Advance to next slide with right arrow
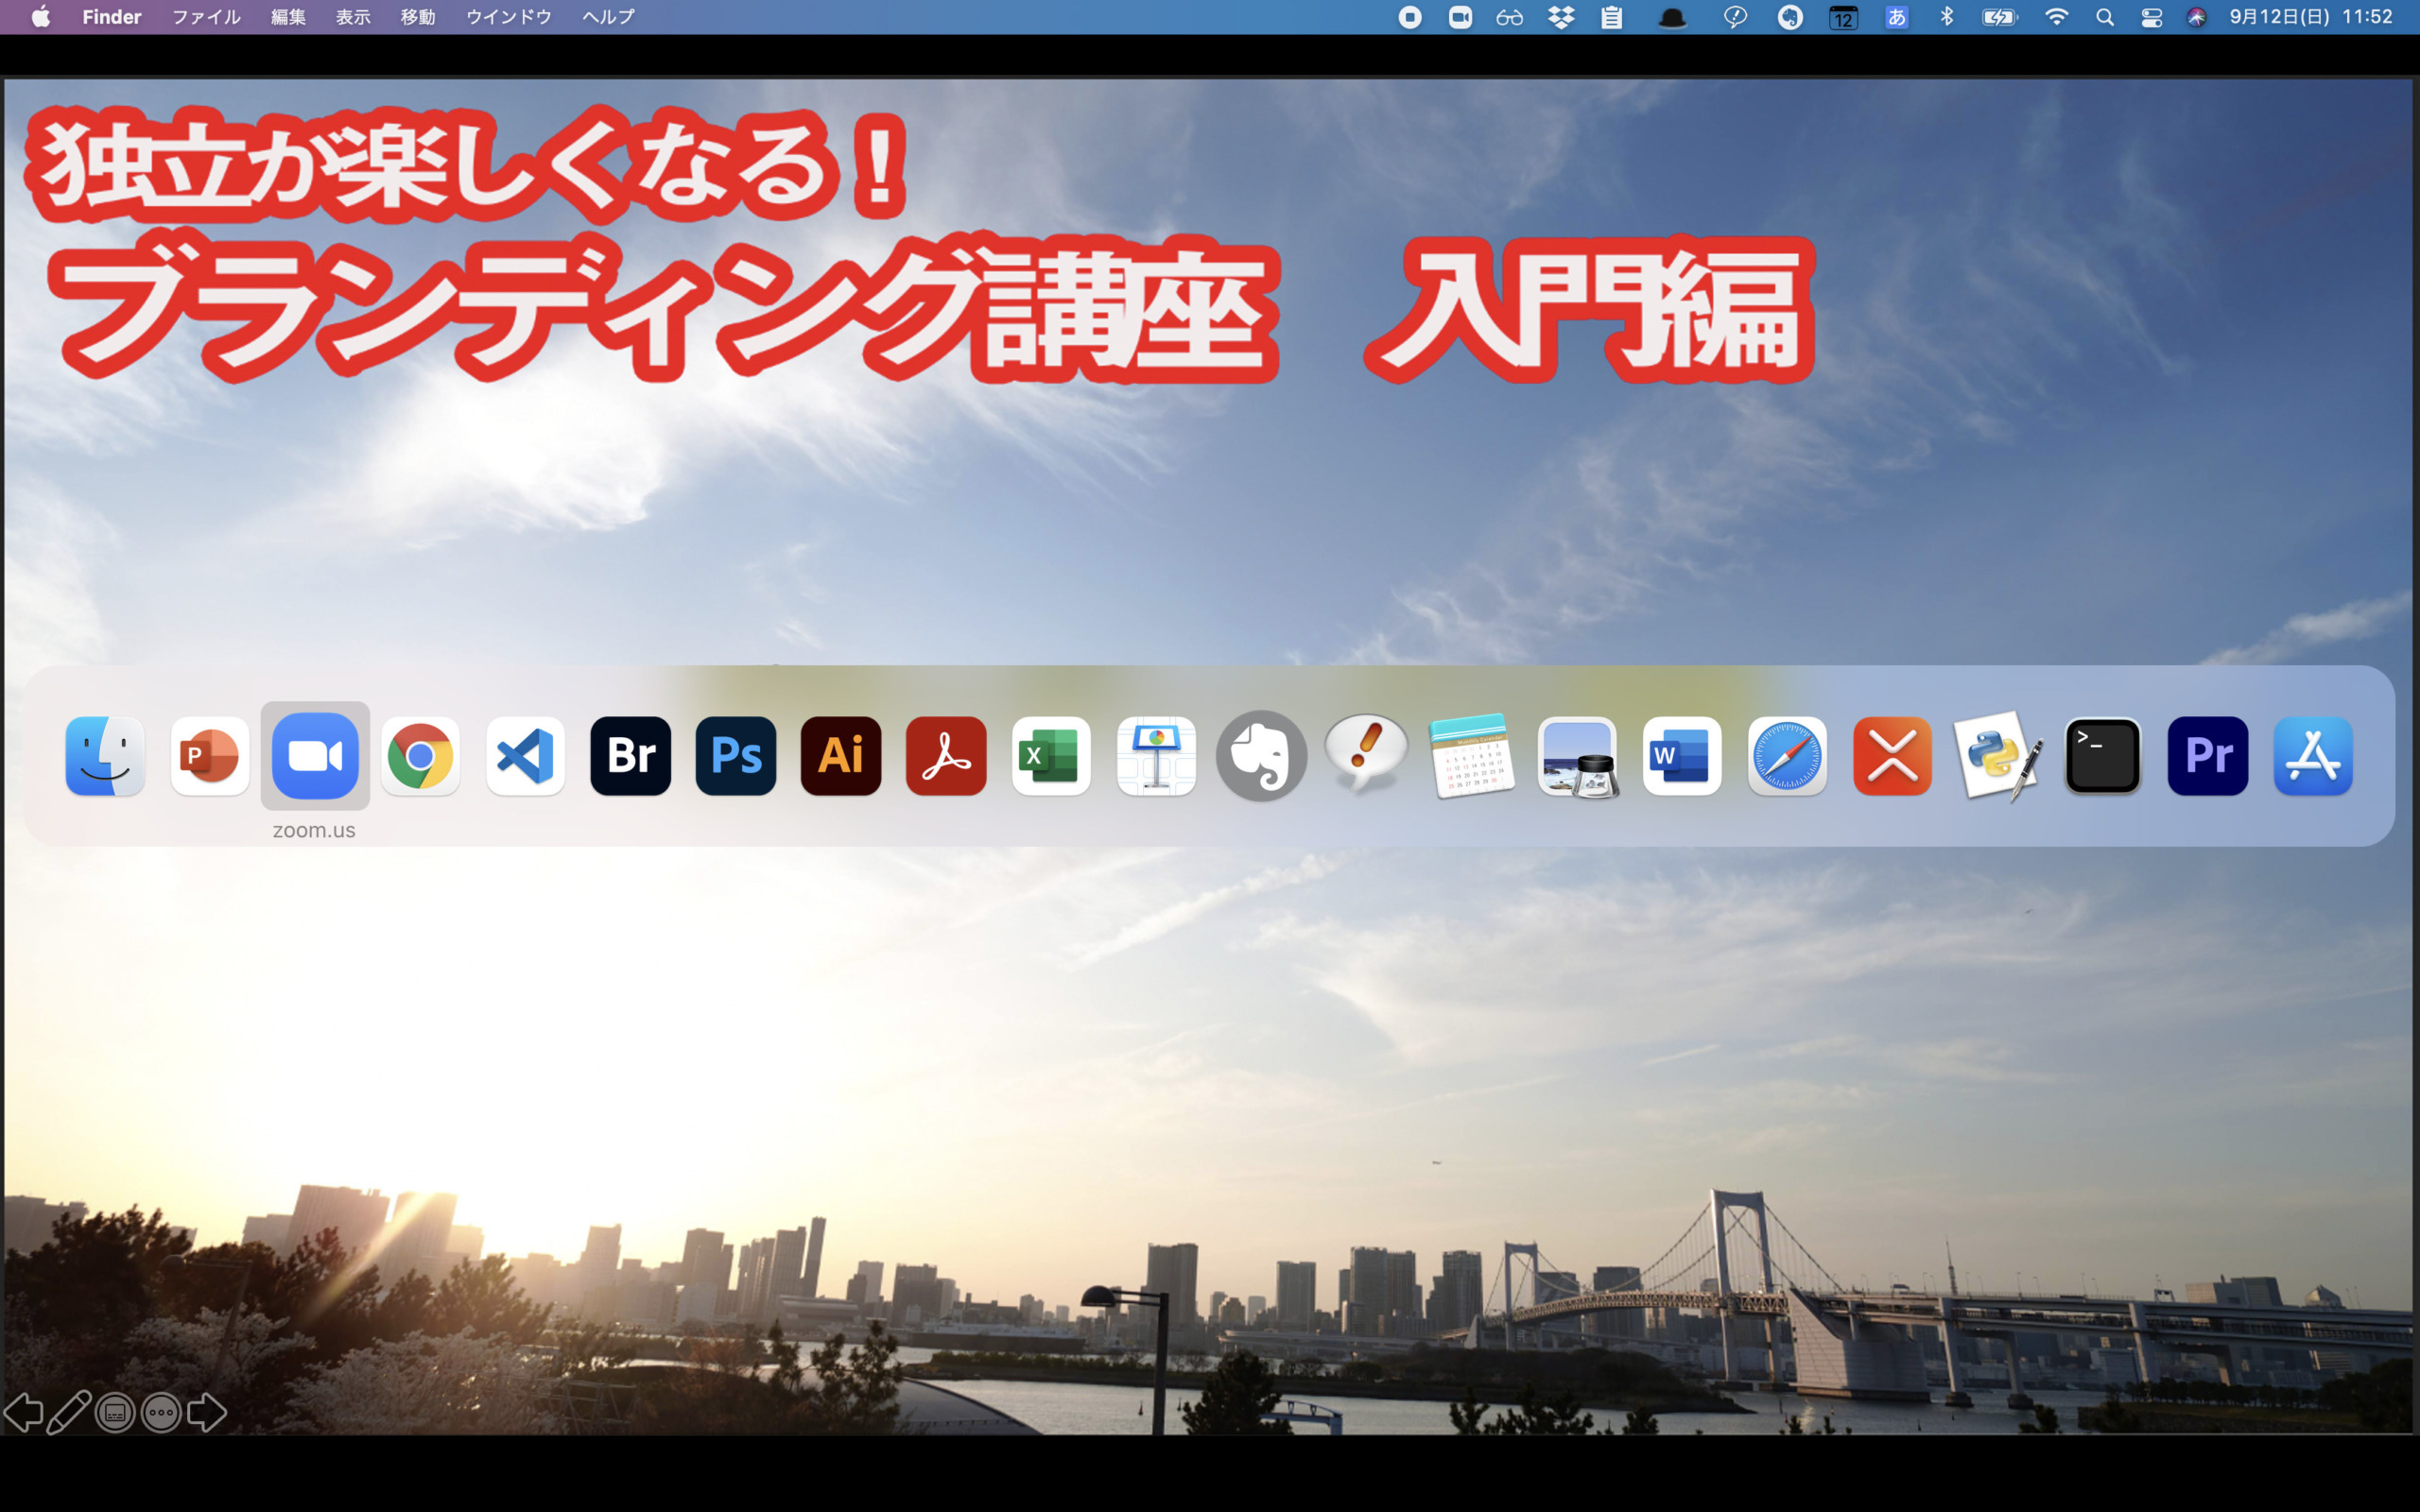This screenshot has height=1512, width=2420. (x=207, y=1413)
